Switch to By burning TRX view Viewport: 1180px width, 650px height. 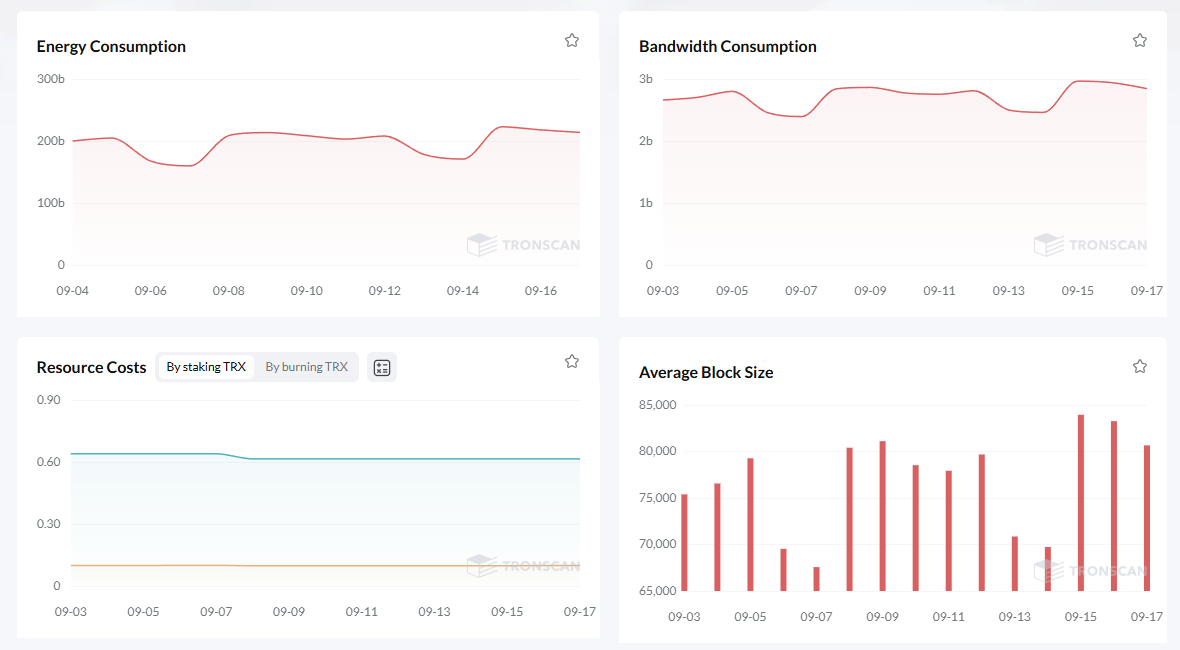[x=306, y=367]
